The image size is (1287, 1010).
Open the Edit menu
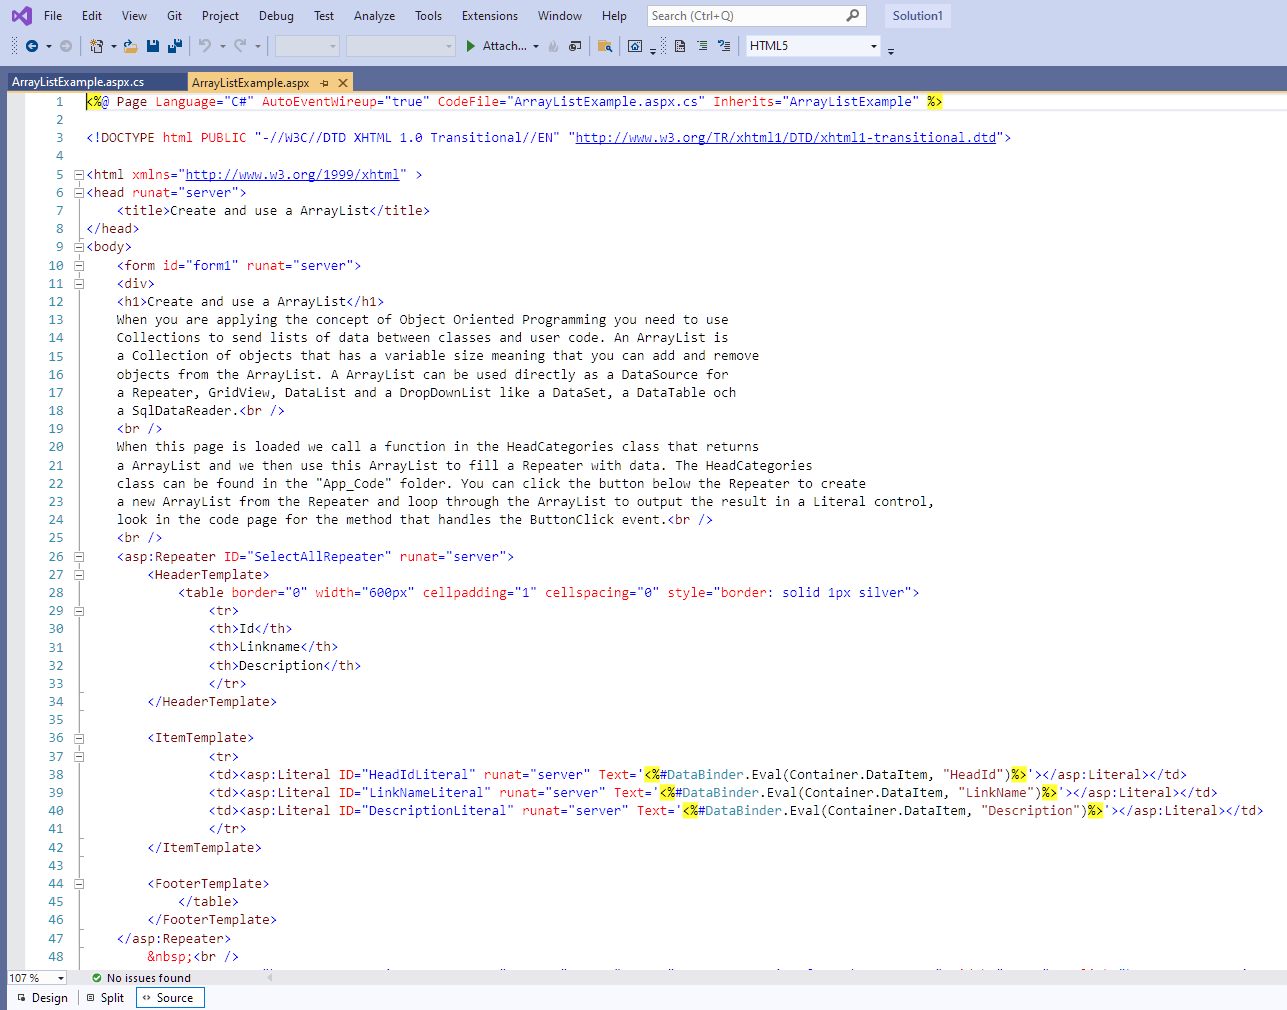92,16
